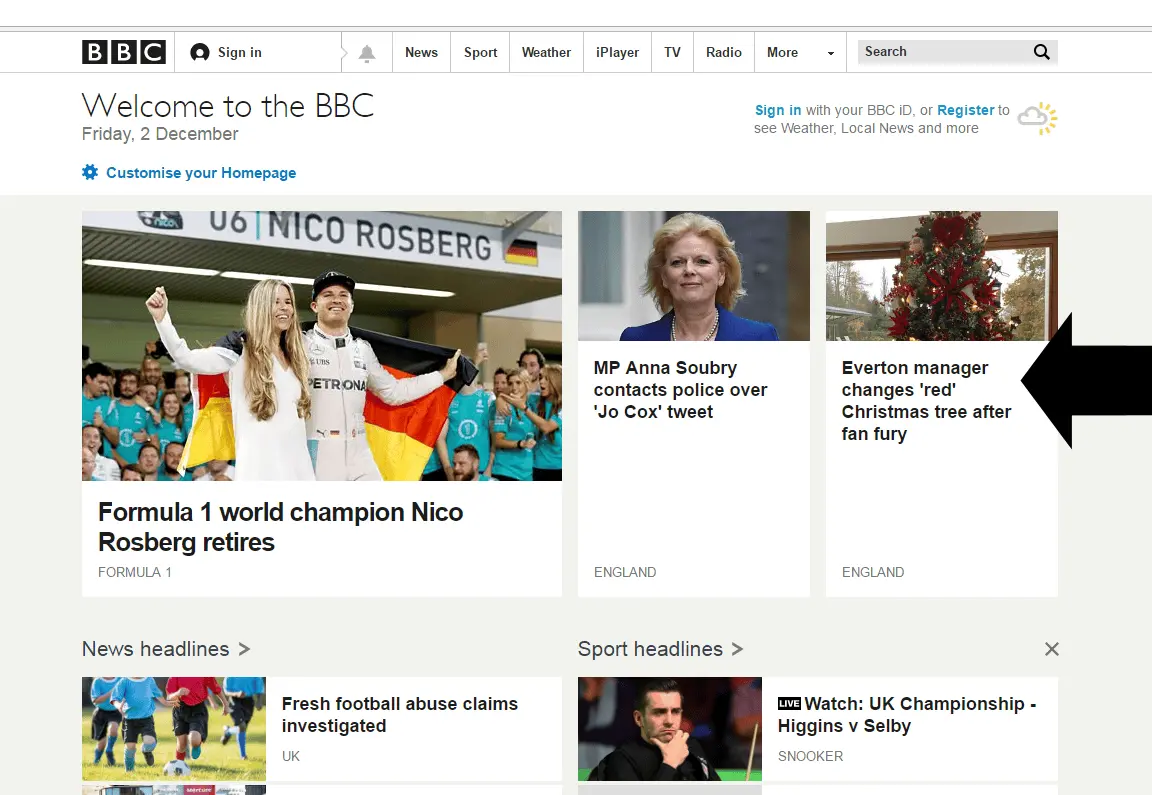Go to the News menu item
Viewport: 1152px width, 795px height.
click(421, 52)
